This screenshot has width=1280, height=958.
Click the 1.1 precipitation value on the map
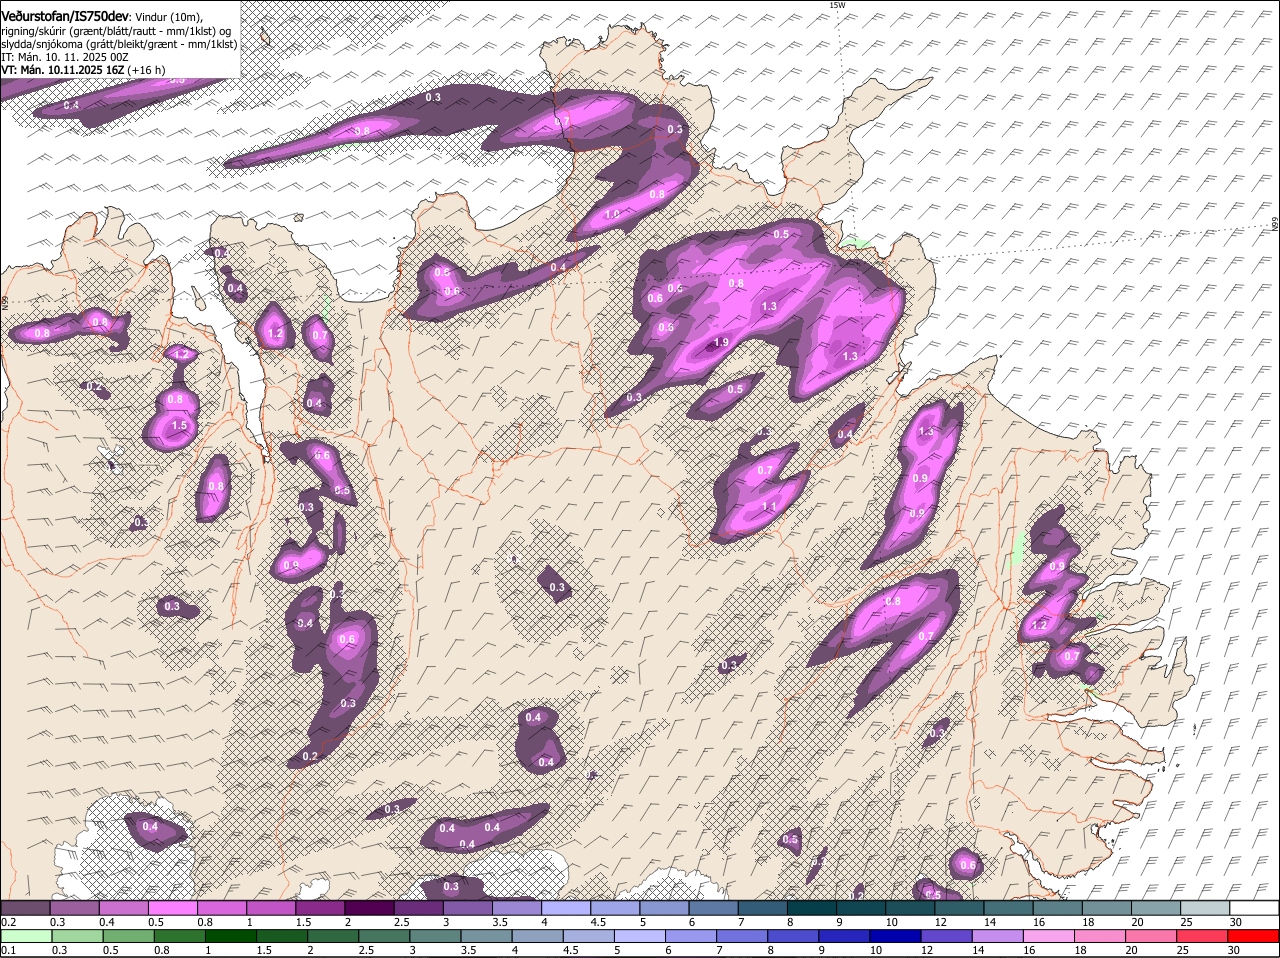tap(769, 507)
